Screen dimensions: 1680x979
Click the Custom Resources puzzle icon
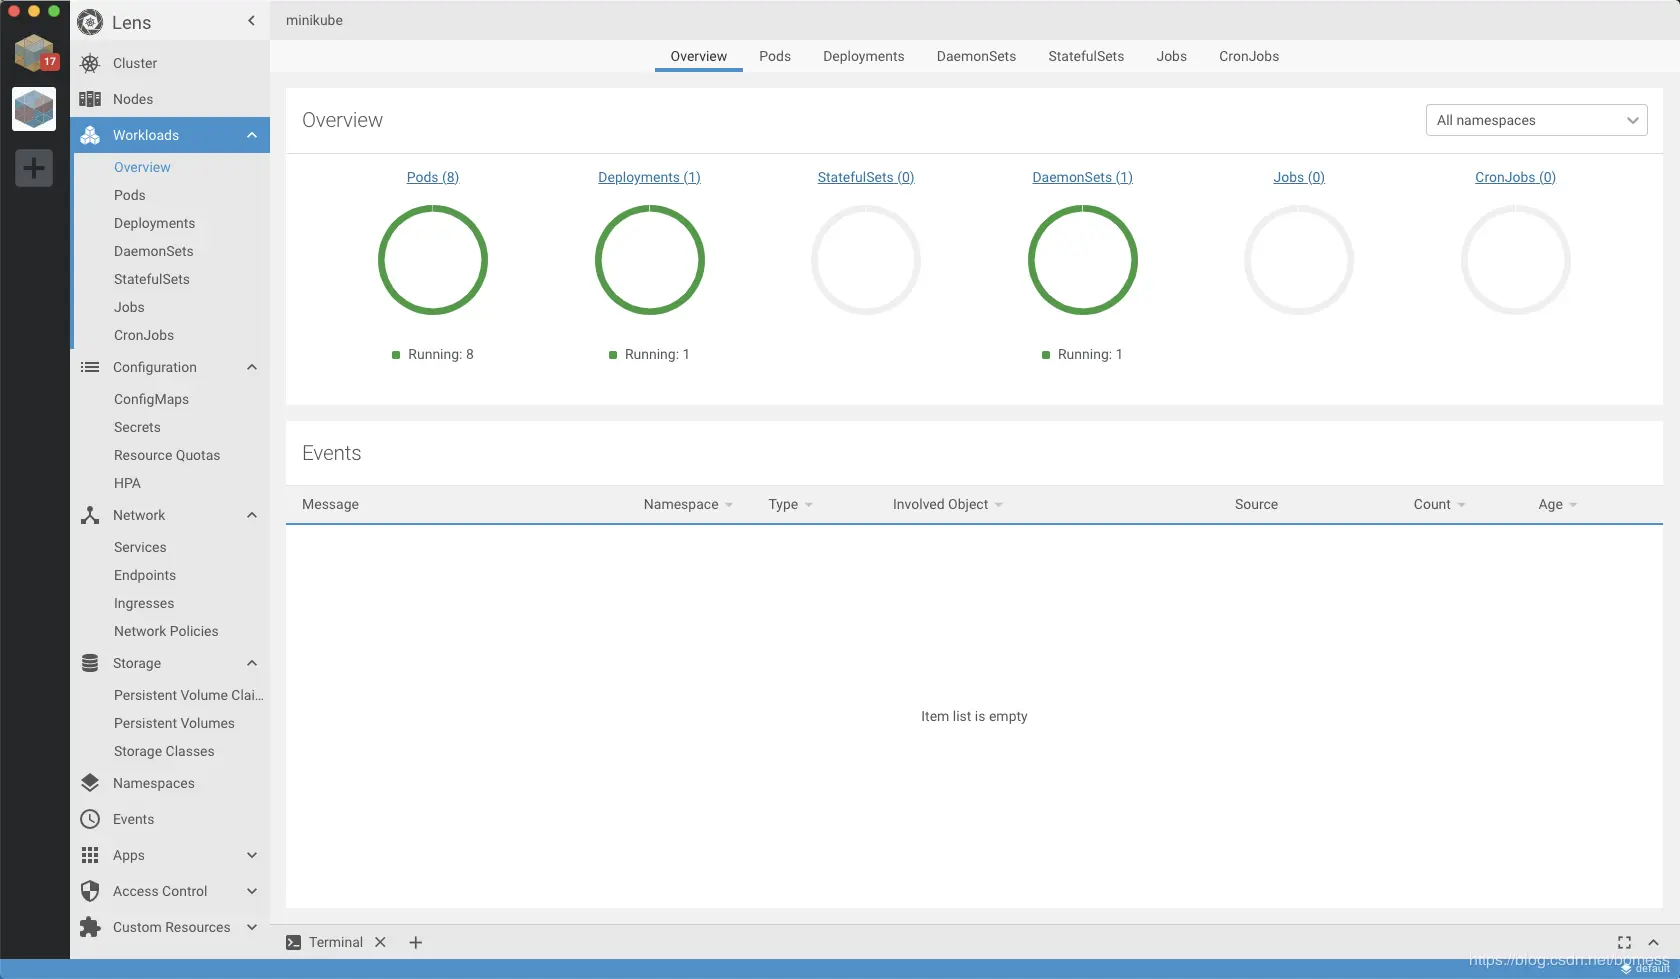click(x=90, y=927)
